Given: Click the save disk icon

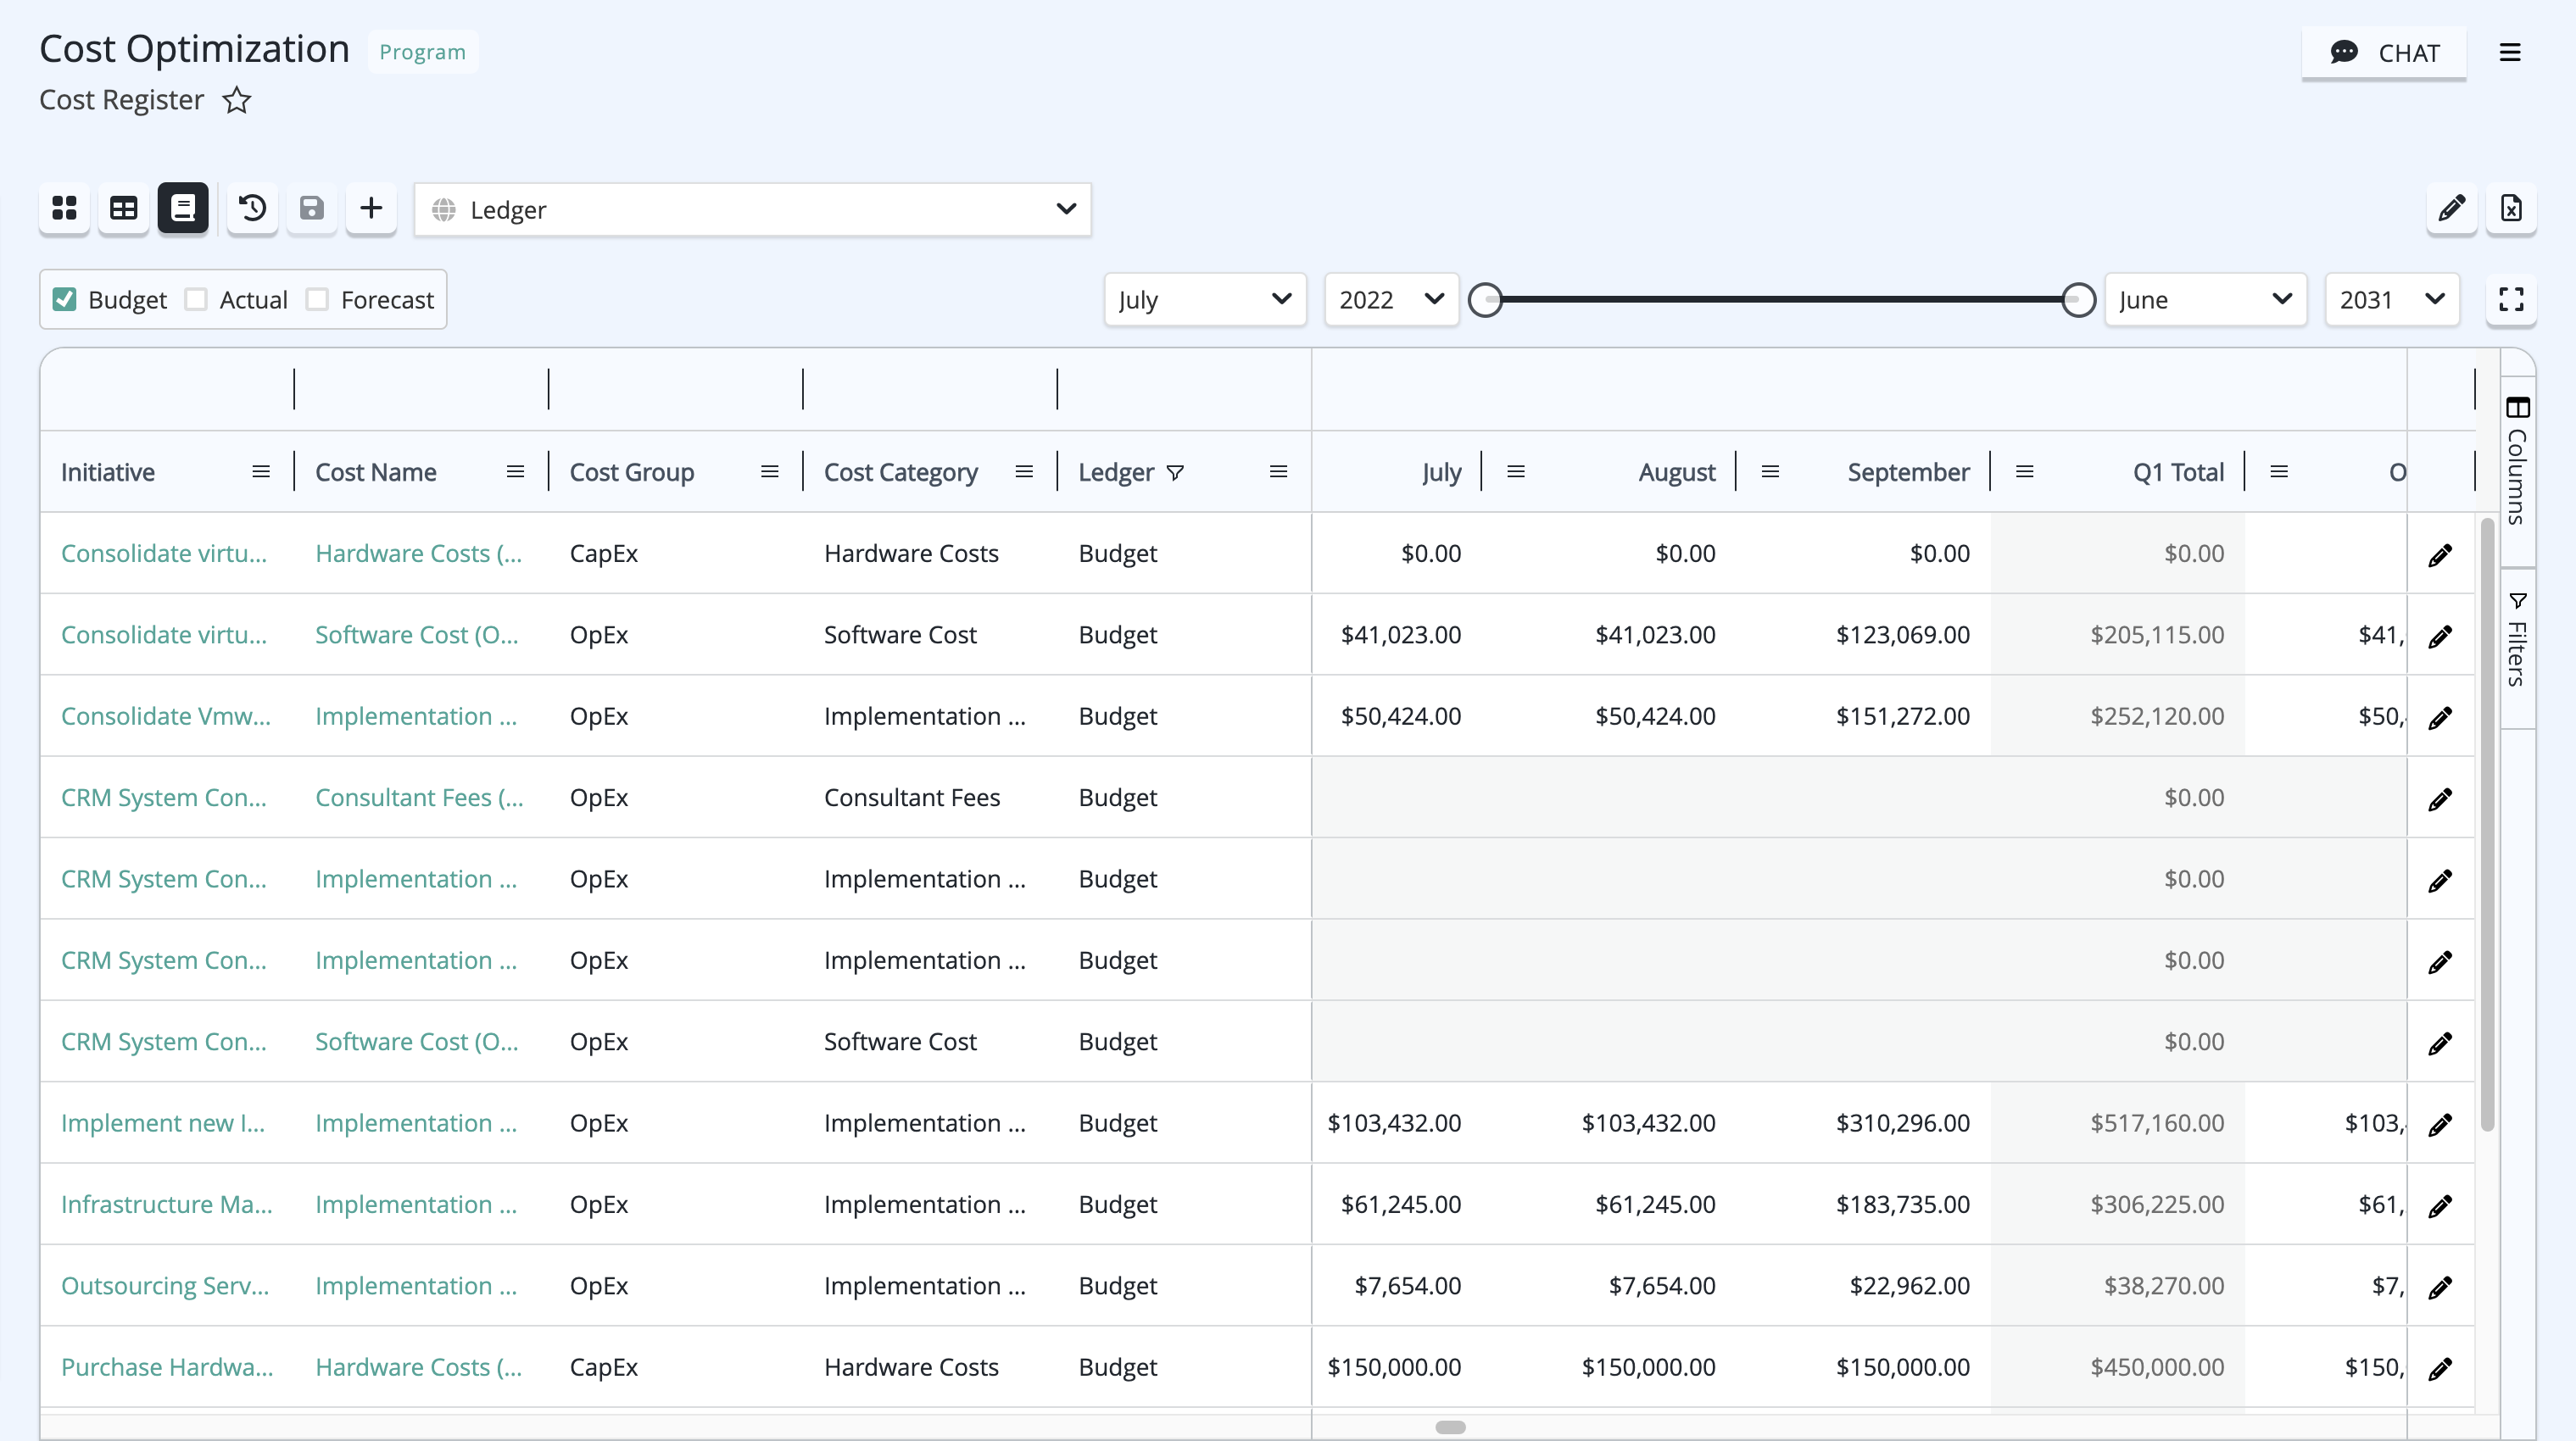Looking at the screenshot, I should tap(312, 208).
